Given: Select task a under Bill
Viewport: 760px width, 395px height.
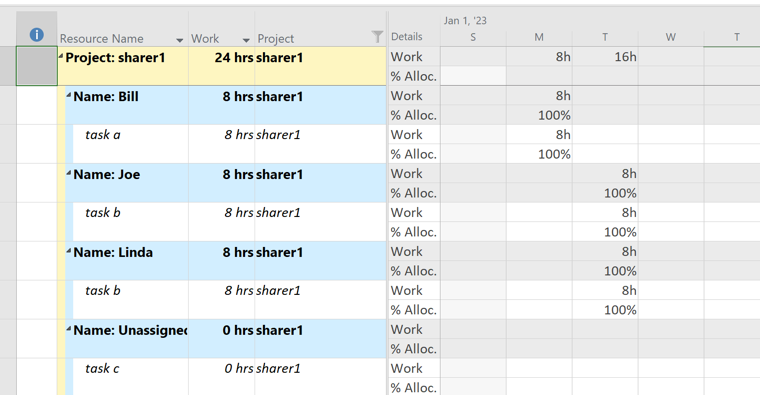Looking at the screenshot, I should point(103,135).
